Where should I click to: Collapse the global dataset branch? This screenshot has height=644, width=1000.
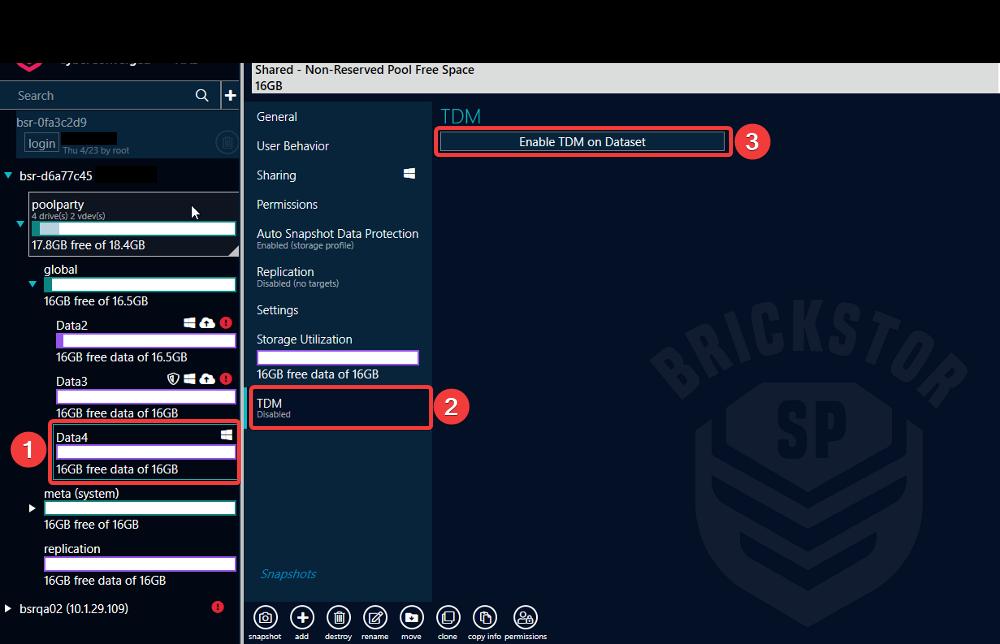click(30, 283)
